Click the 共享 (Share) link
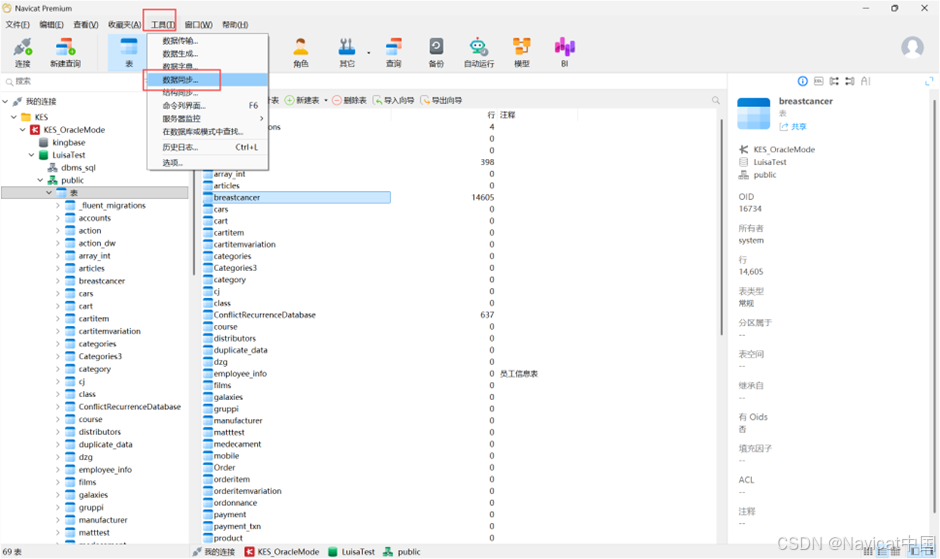The width and height of the screenshot is (940, 559). click(x=793, y=127)
